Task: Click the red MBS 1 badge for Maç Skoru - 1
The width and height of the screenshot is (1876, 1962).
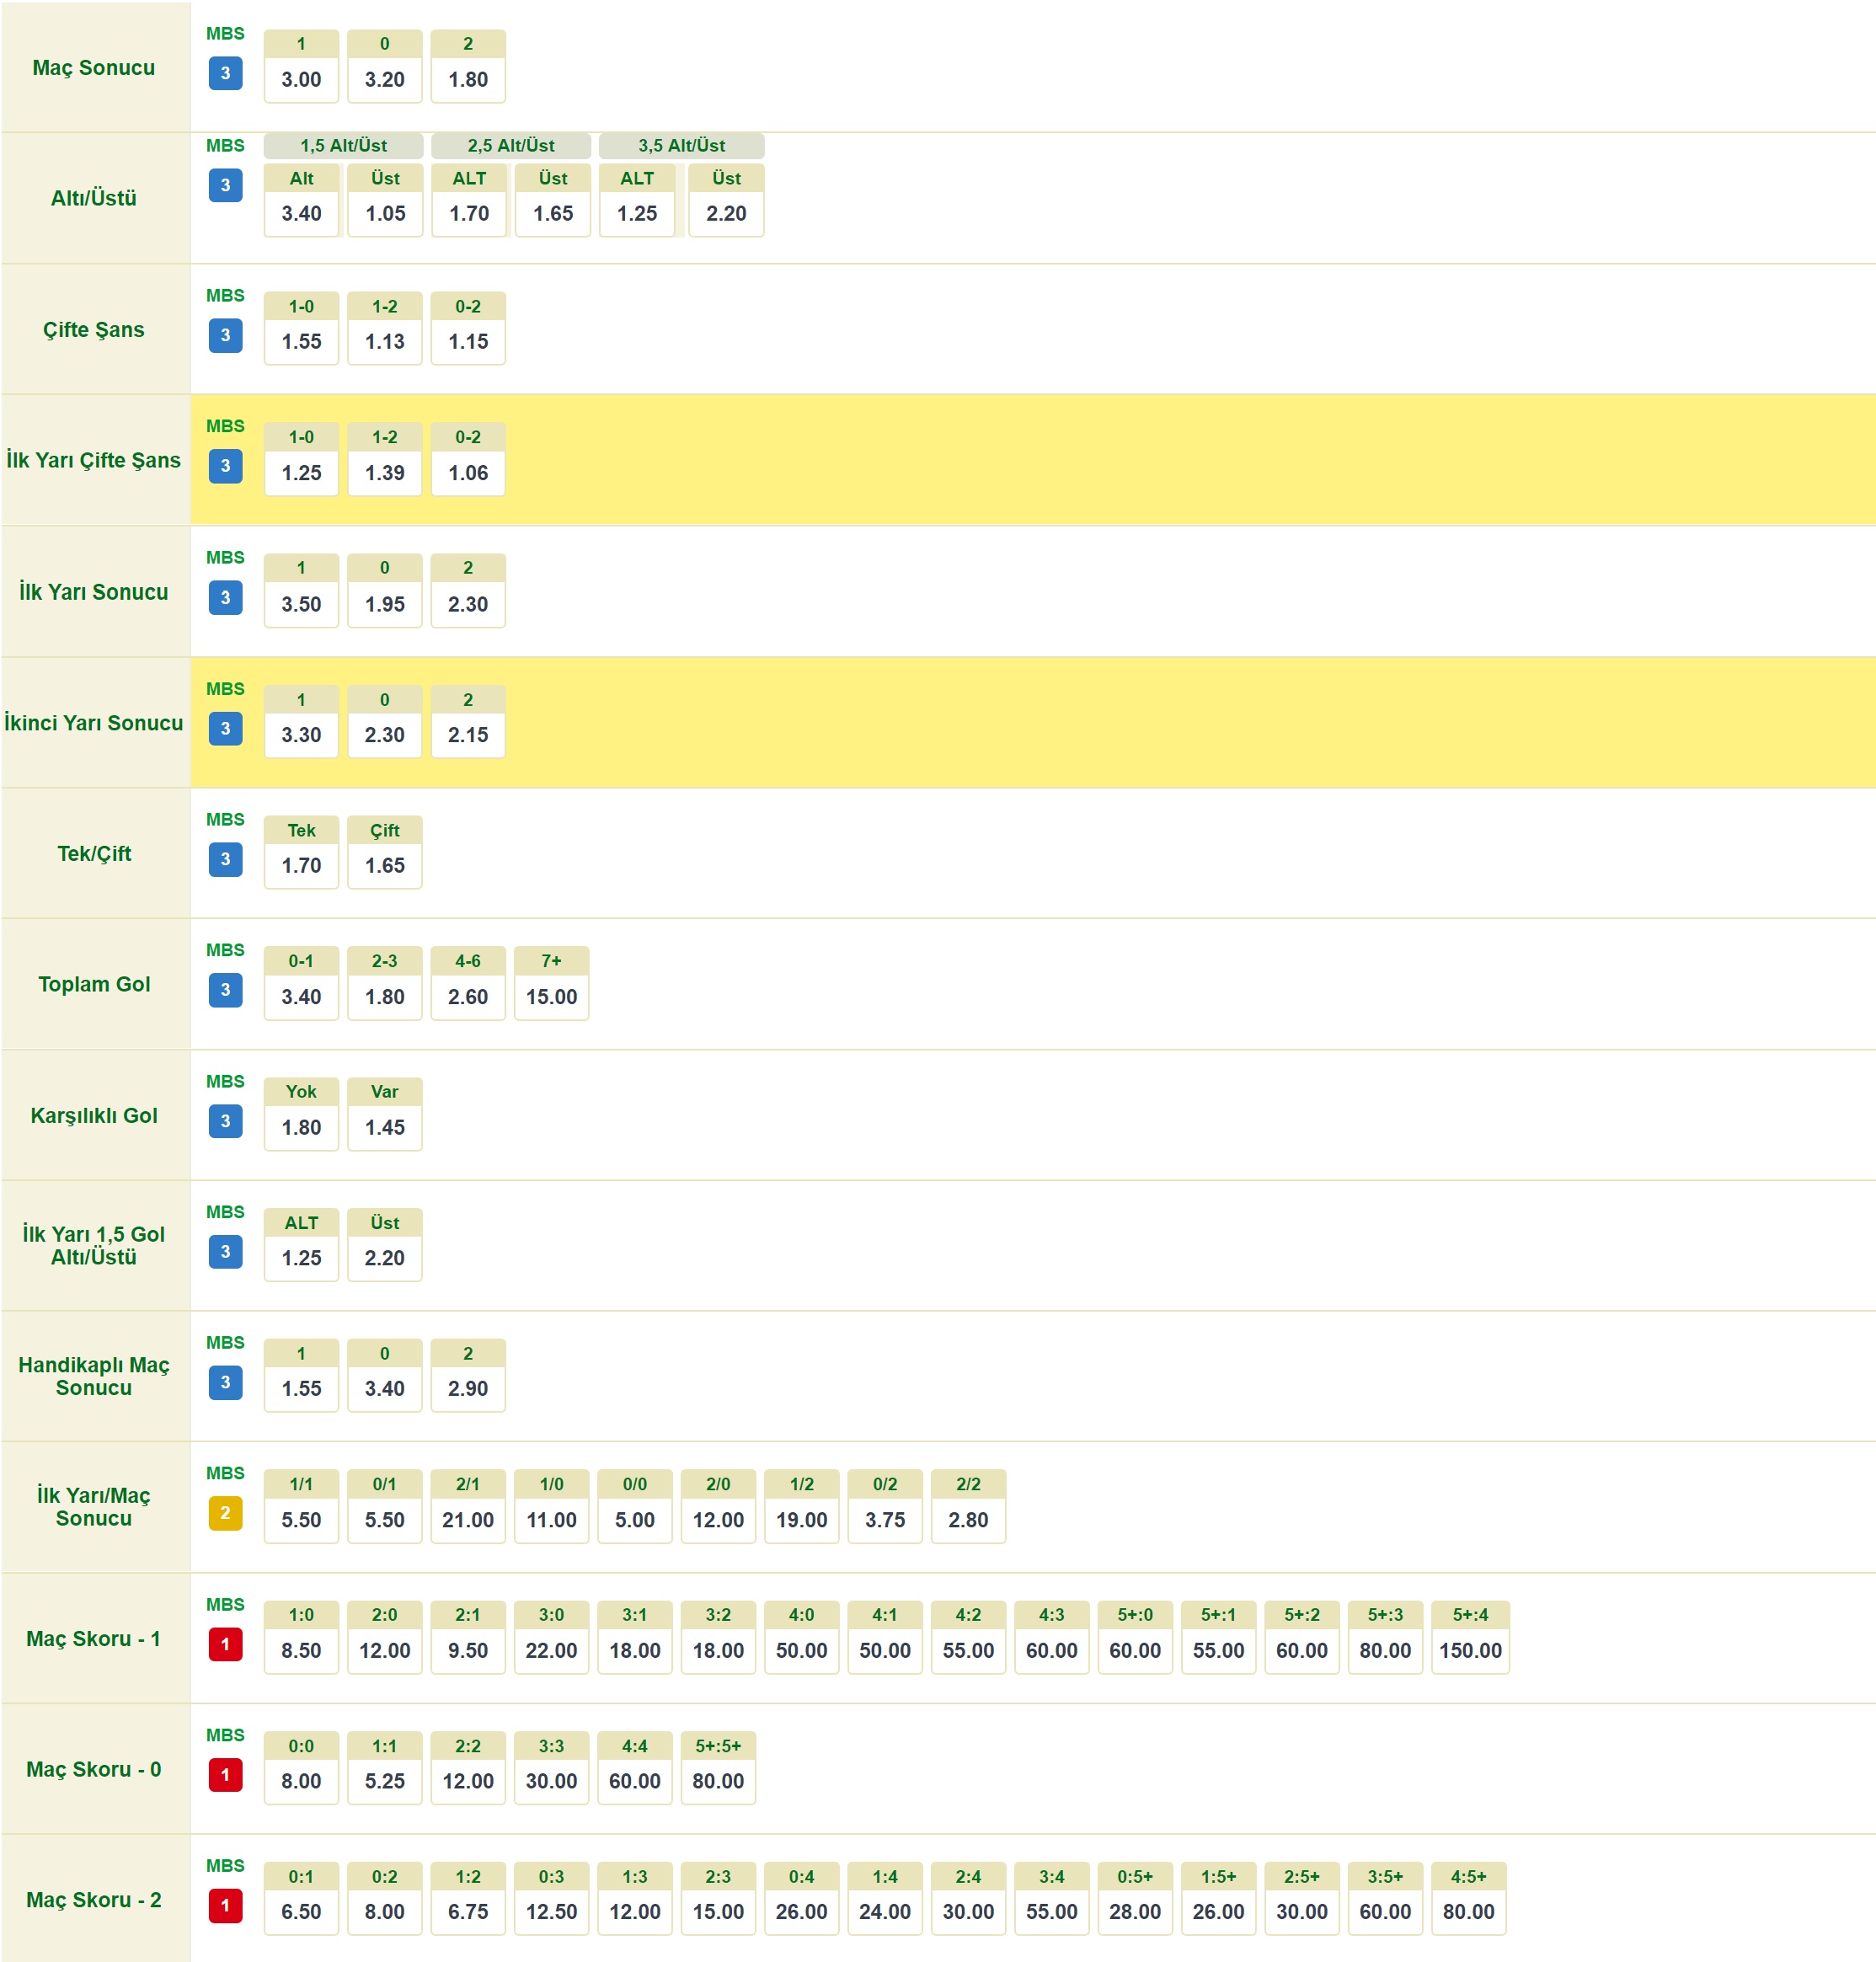Action: (225, 1644)
